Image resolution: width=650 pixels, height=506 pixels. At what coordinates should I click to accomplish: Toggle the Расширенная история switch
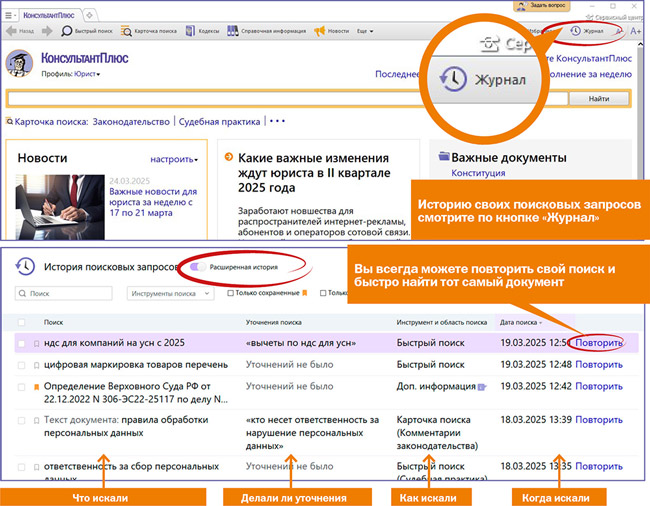click(198, 267)
